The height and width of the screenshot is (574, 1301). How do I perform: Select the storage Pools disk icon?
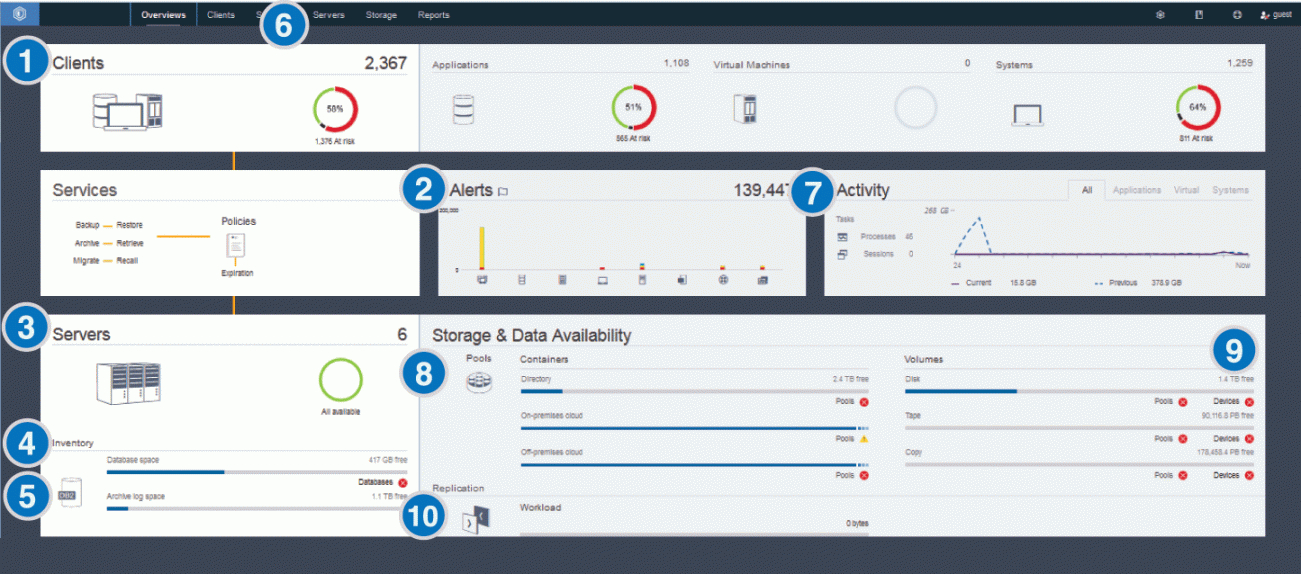coord(479,381)
